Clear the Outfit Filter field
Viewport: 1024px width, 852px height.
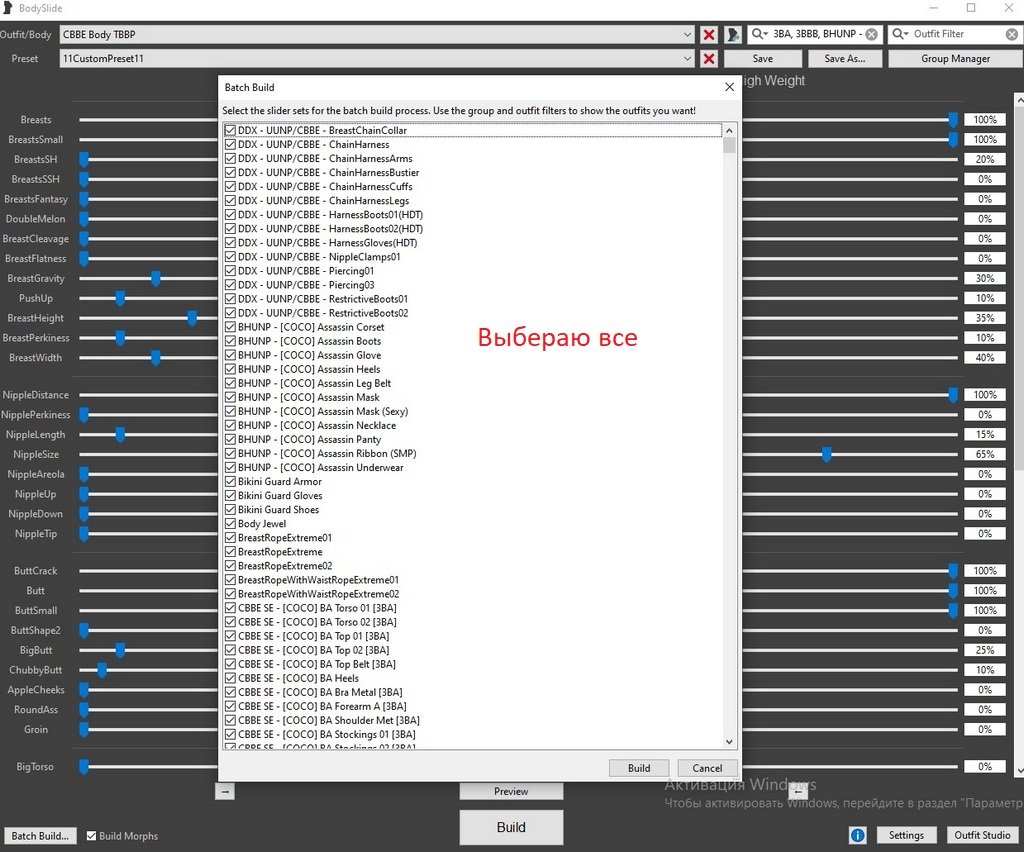click(1013, 34)
